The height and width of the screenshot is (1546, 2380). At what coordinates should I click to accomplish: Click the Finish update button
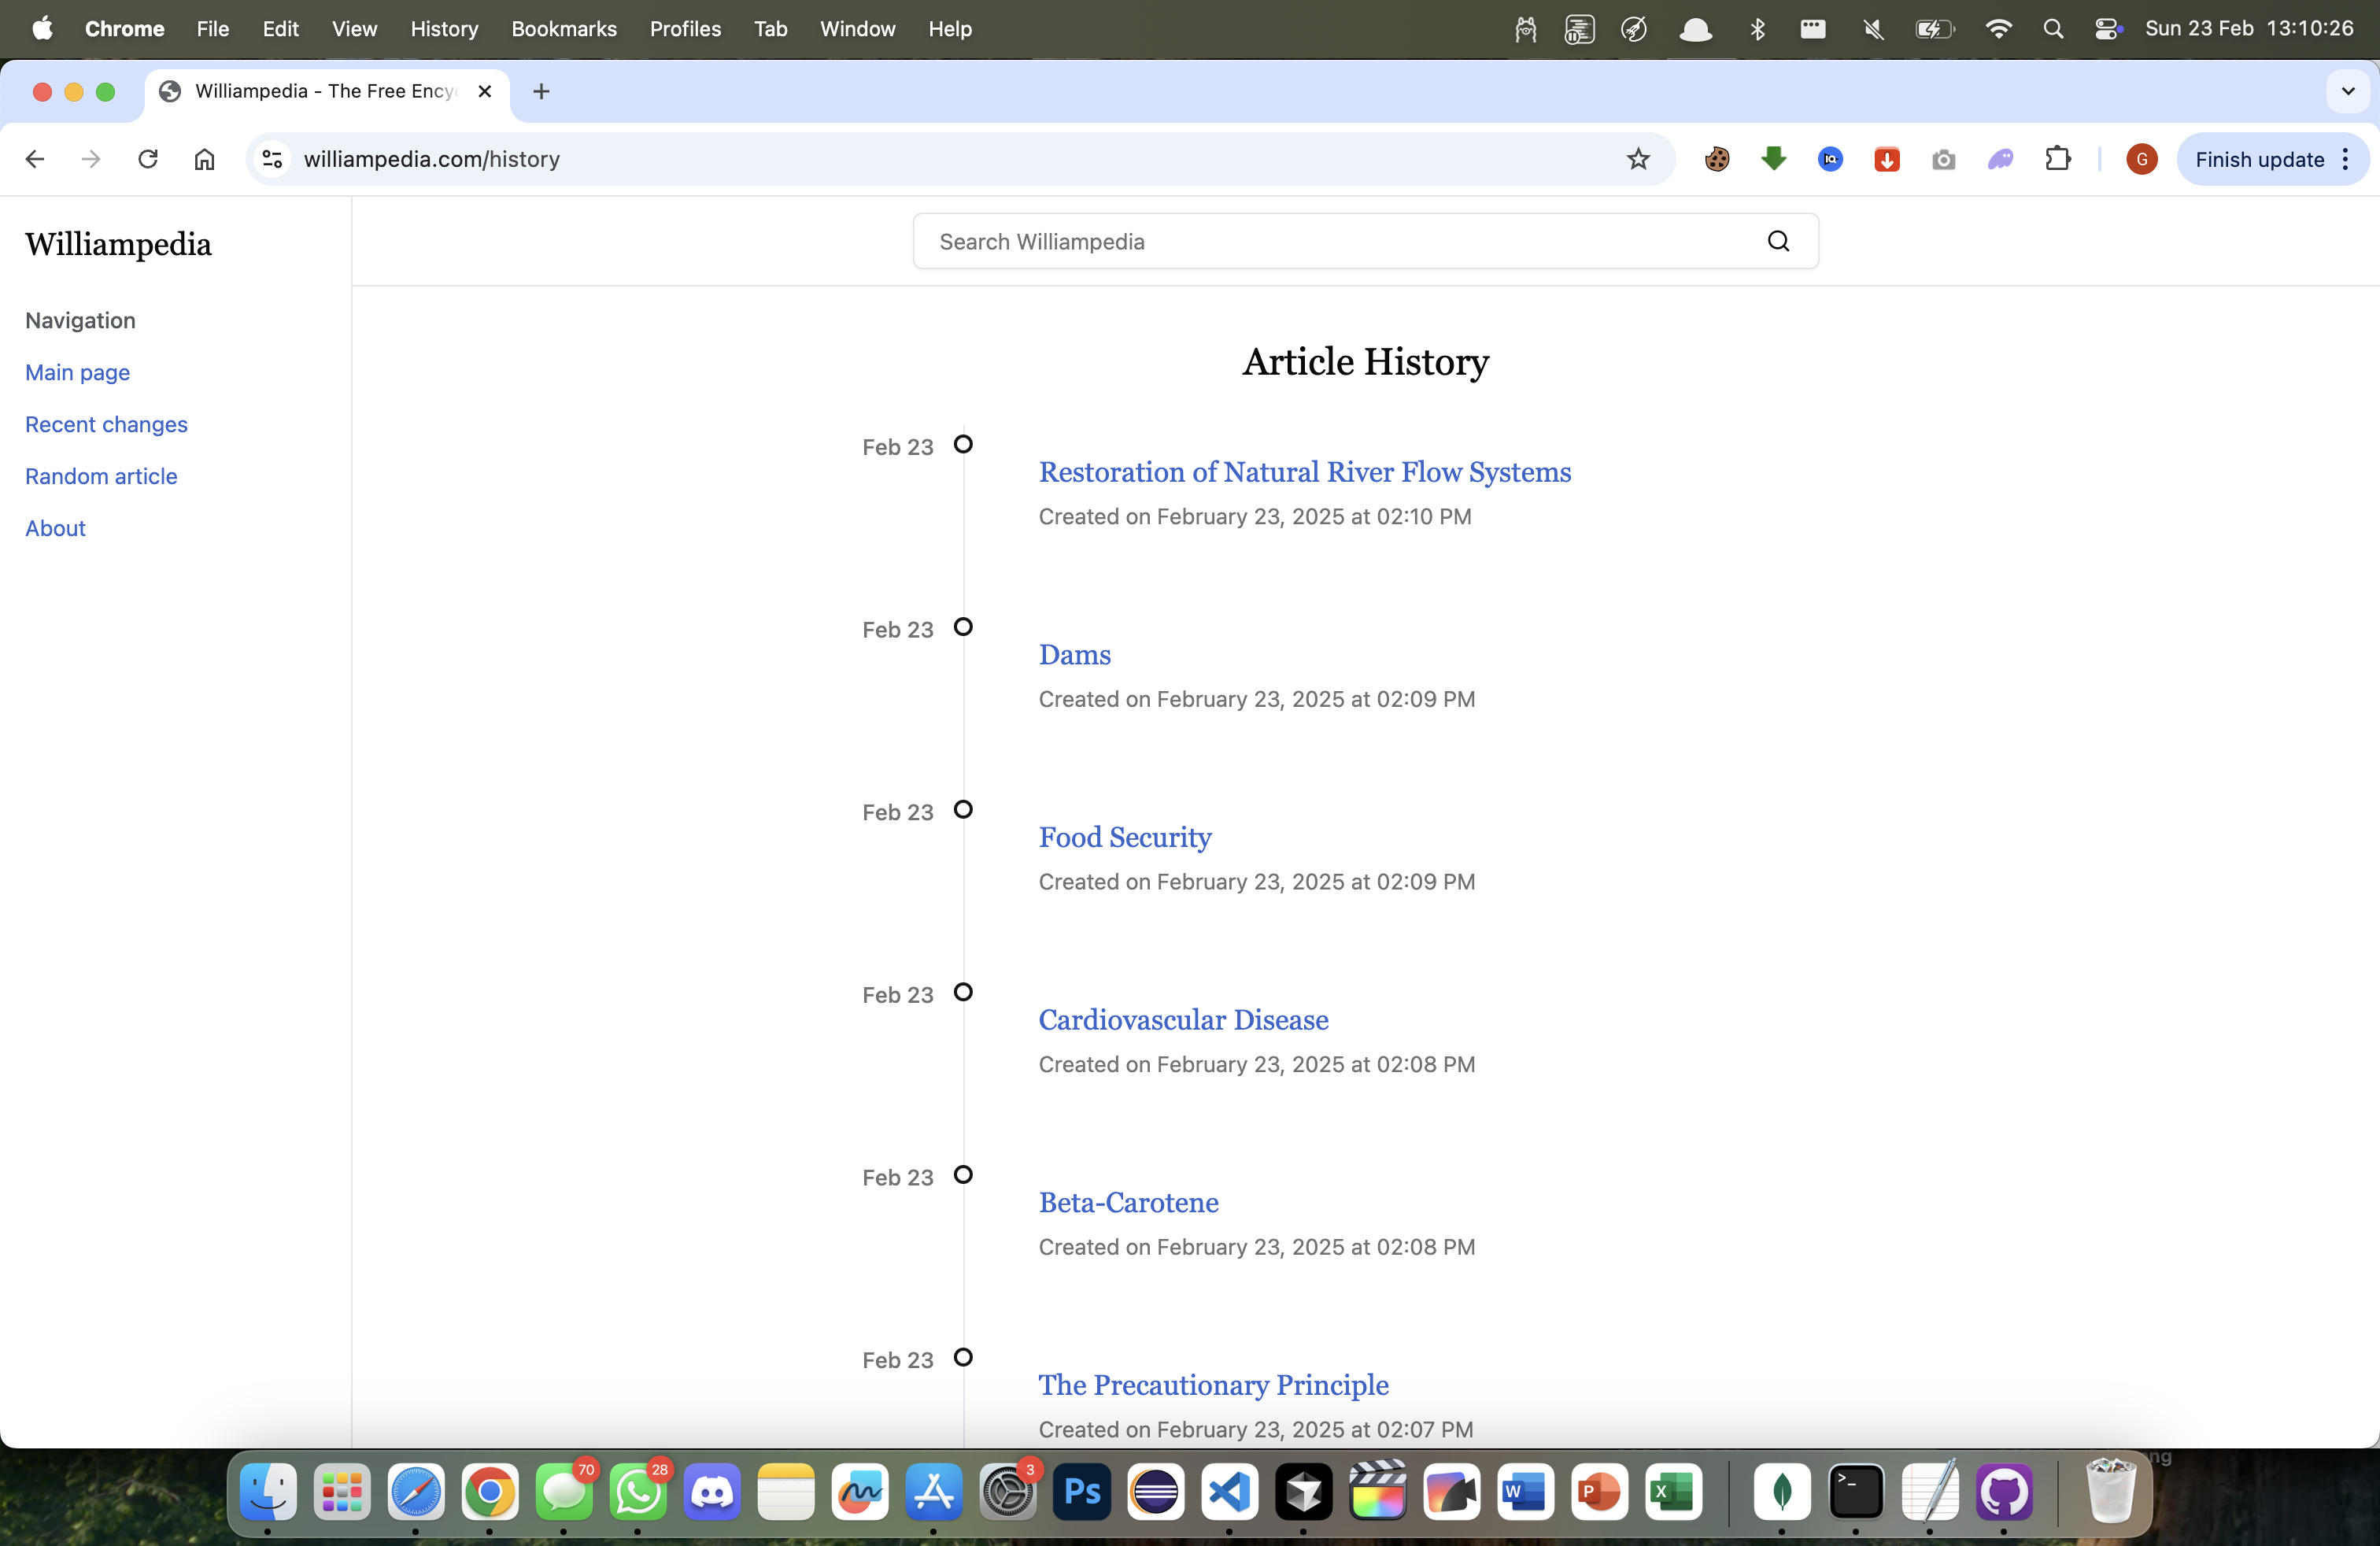(x=2258, y=159)
